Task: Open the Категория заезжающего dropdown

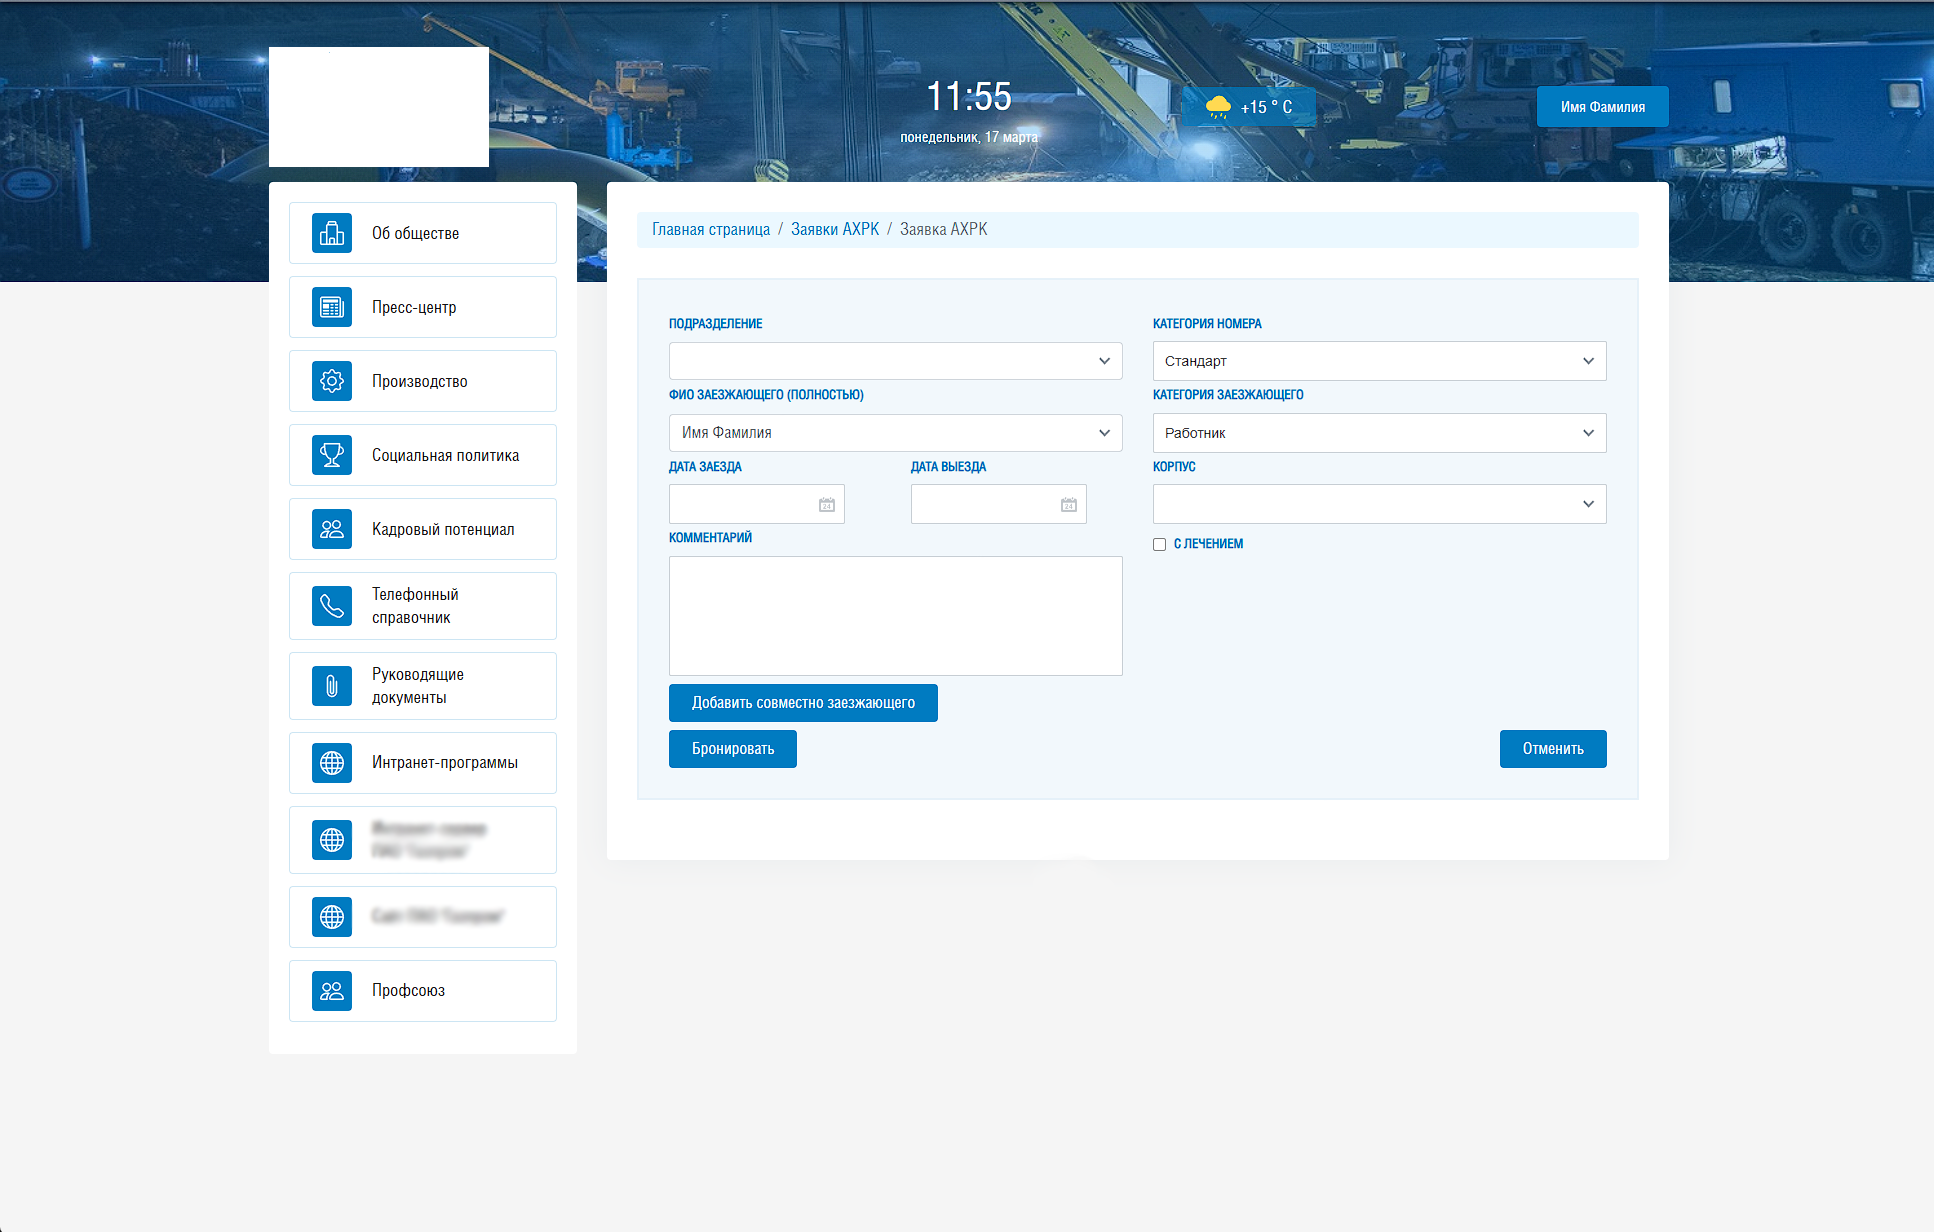Action: (x=1379, y=433)
